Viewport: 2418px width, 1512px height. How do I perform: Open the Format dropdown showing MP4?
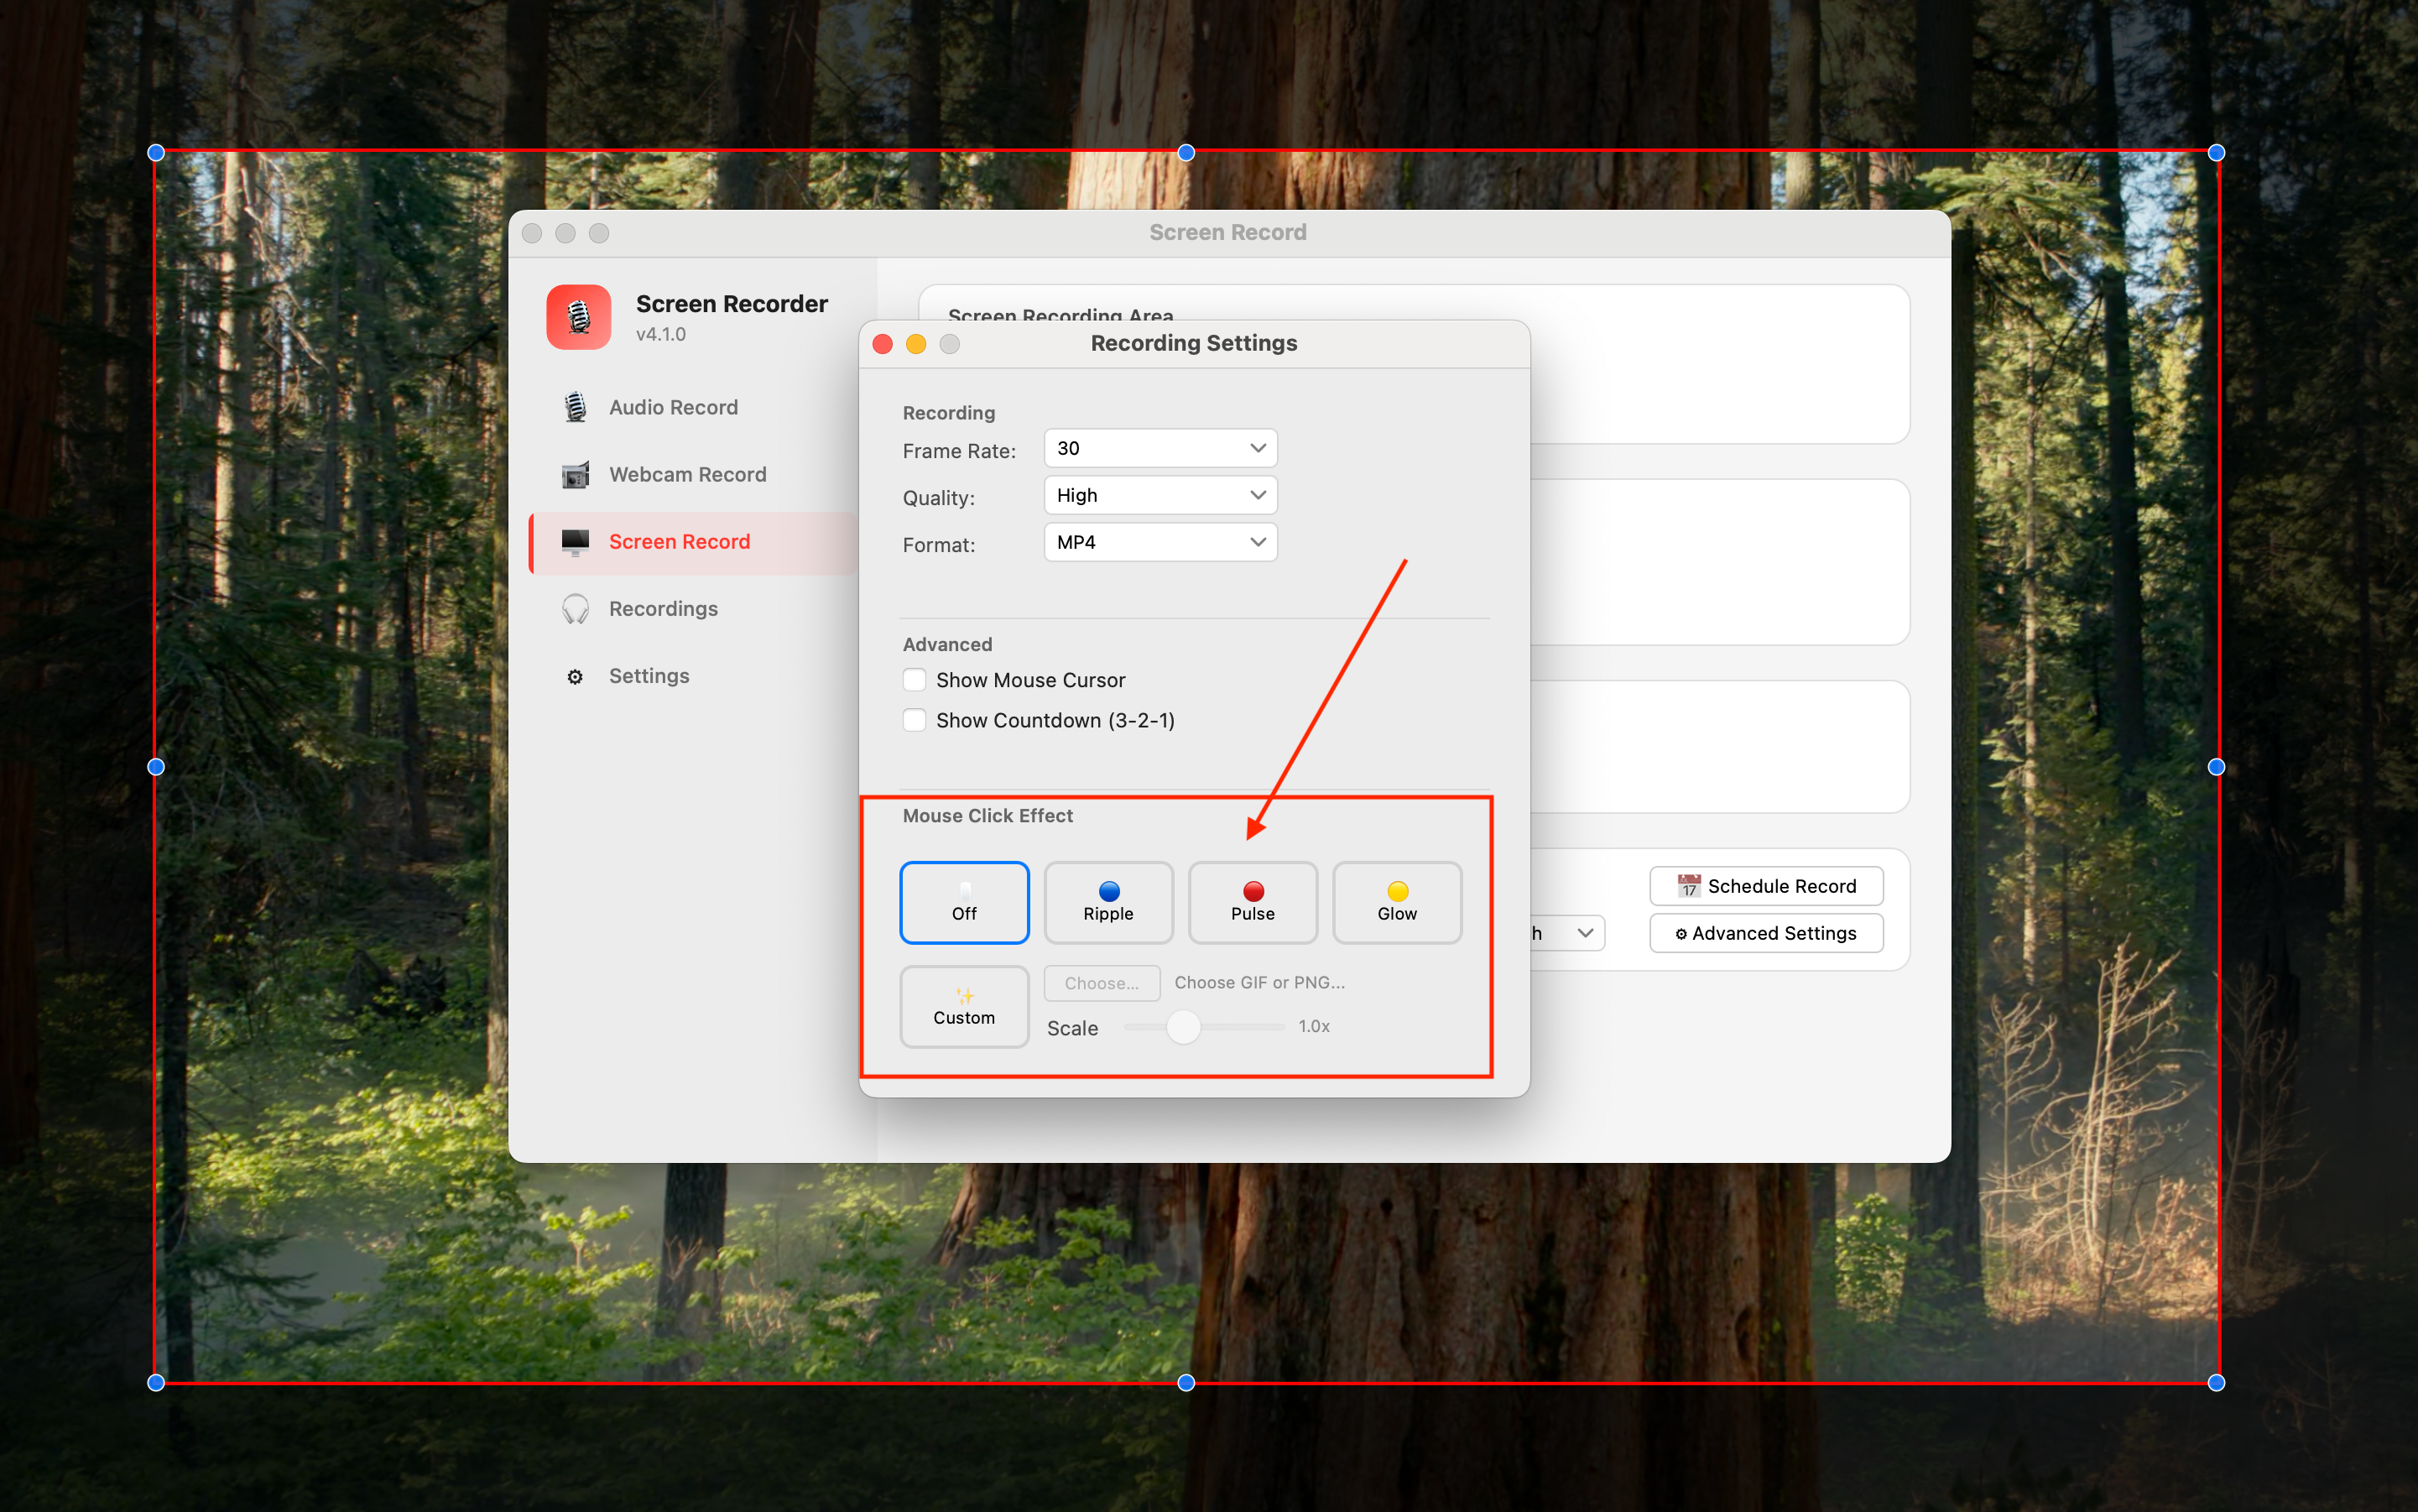pos(1160,542)
